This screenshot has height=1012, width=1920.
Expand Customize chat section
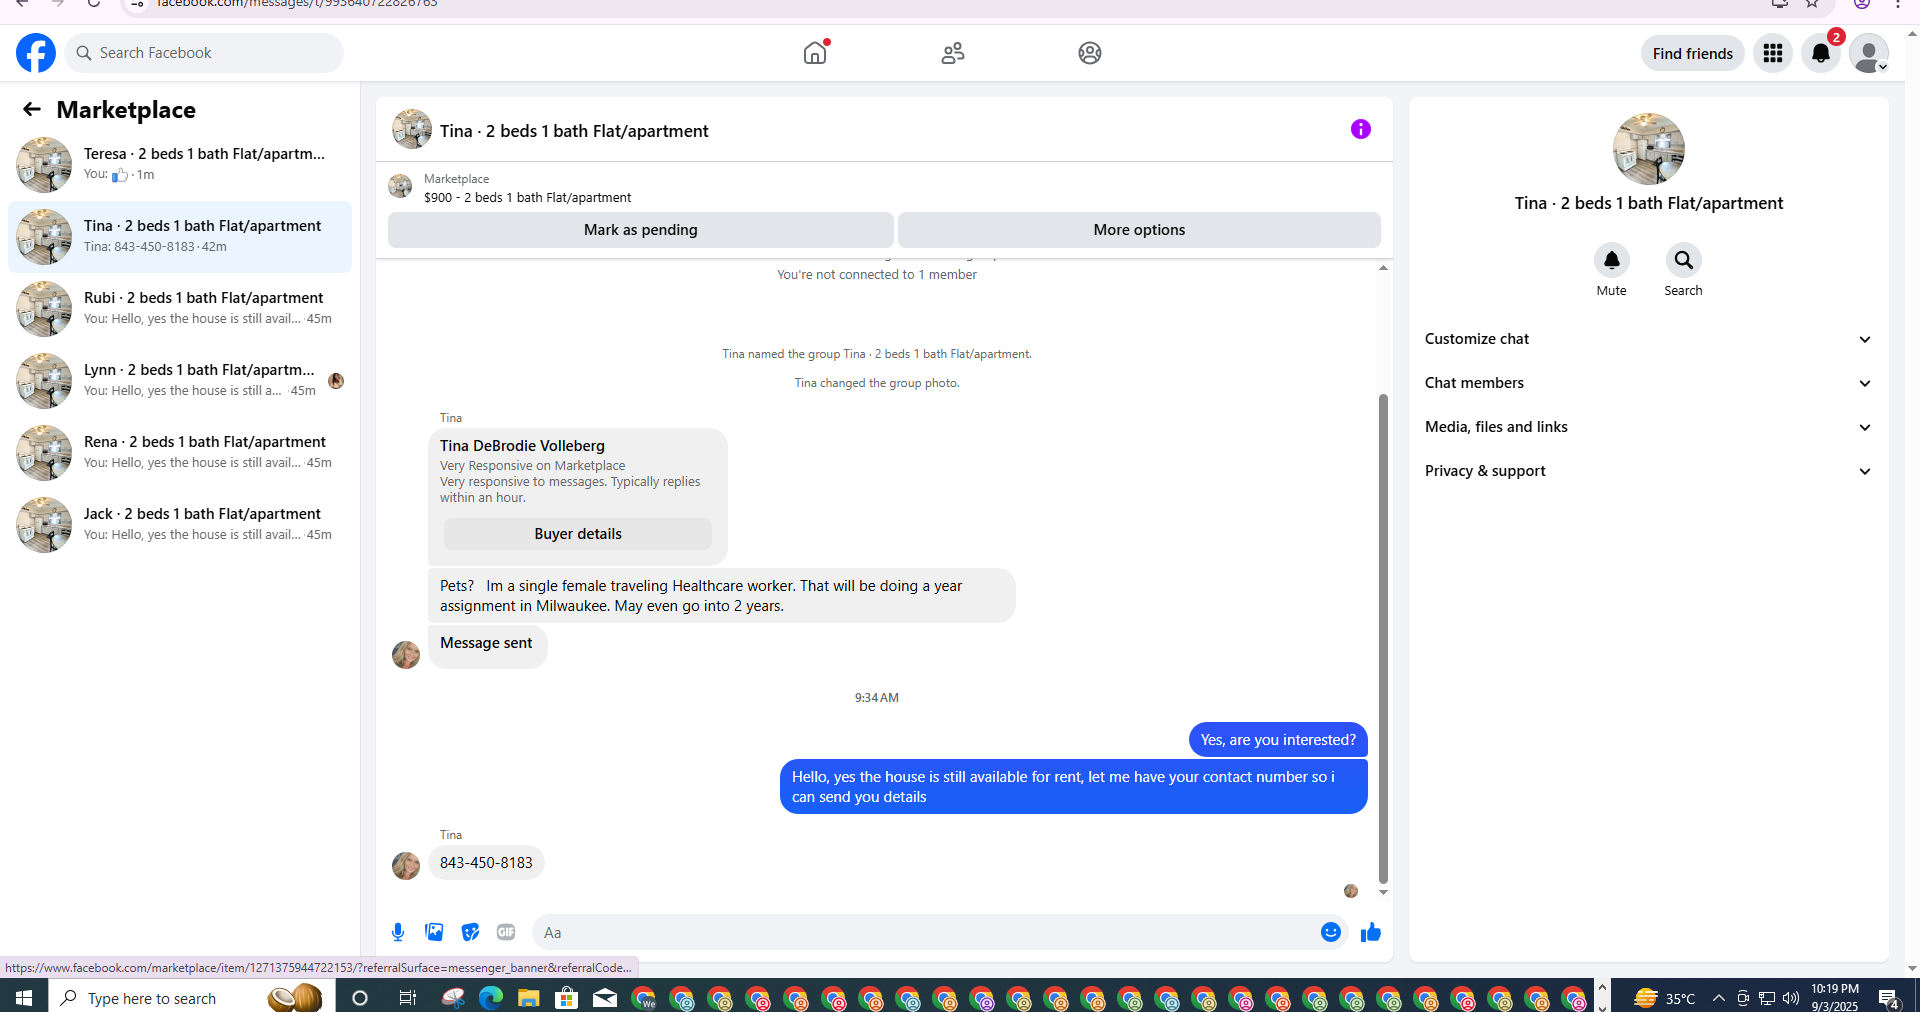(x=1648, y=339)
